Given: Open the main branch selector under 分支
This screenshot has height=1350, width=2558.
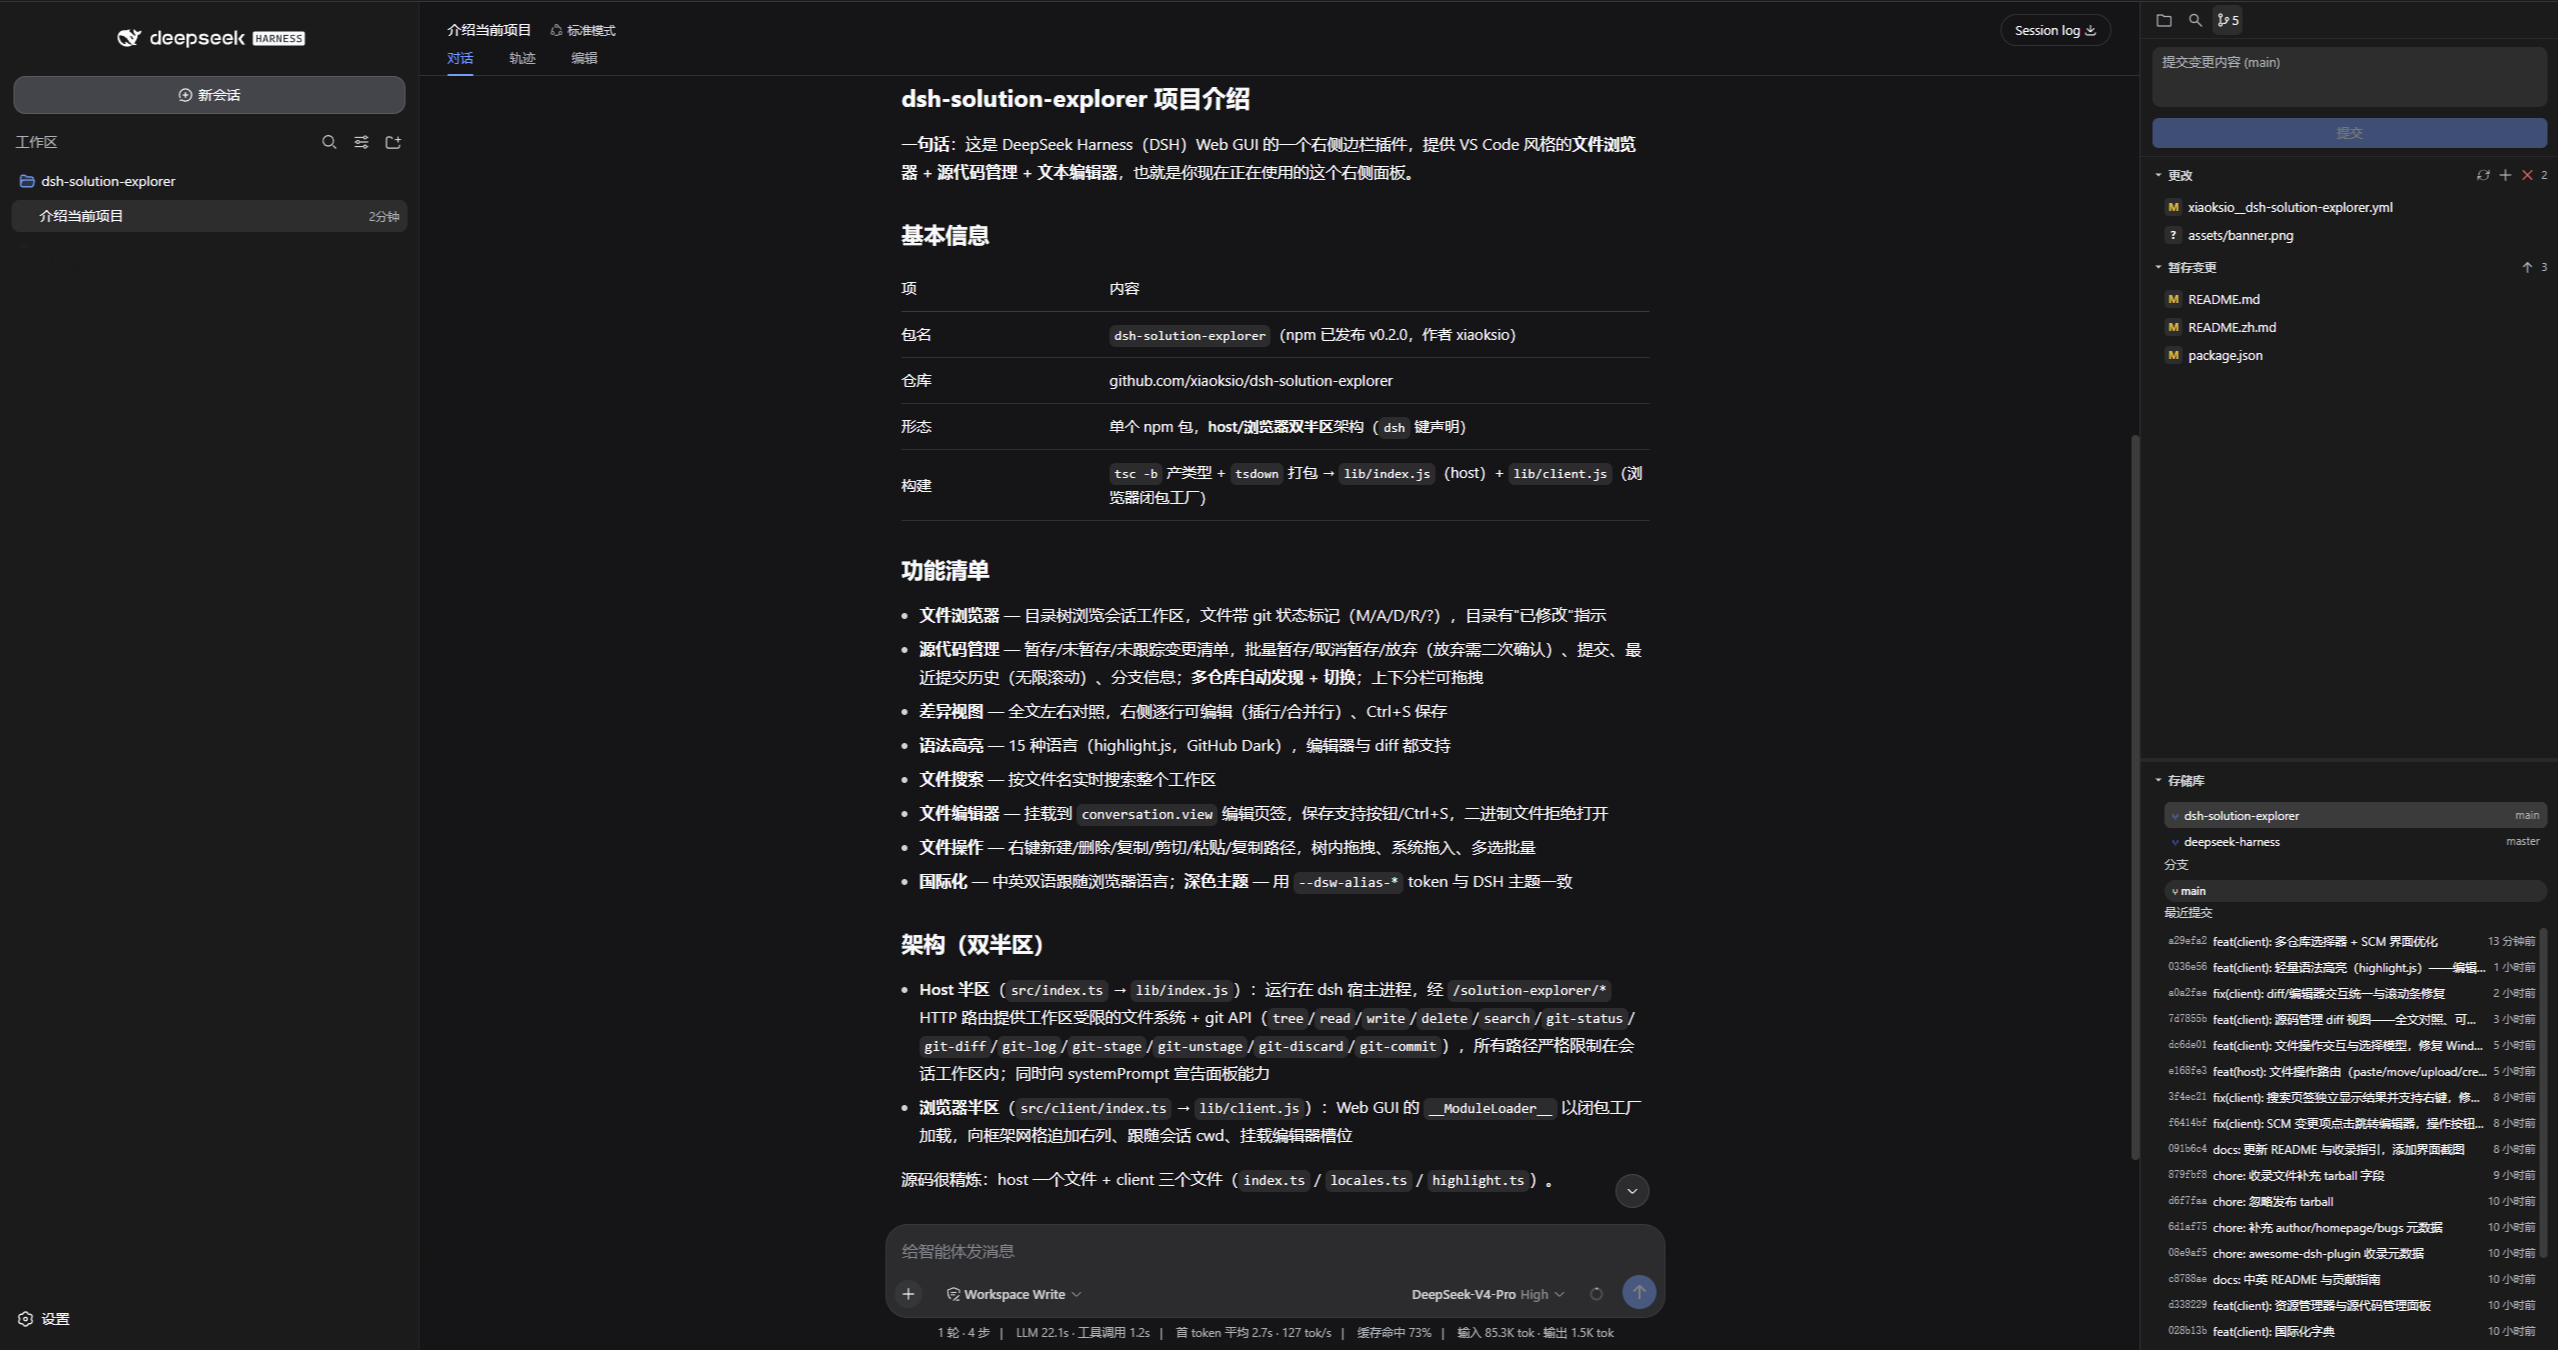Looking at the screenshot, I should [x=2355, y=890].
